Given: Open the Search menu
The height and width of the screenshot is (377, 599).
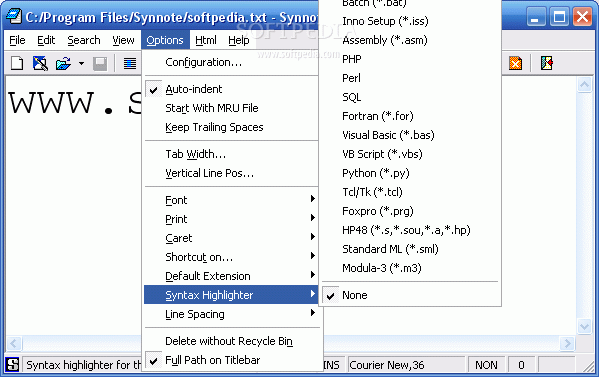Looking at the screenshot, I should (x=84, y=40).
